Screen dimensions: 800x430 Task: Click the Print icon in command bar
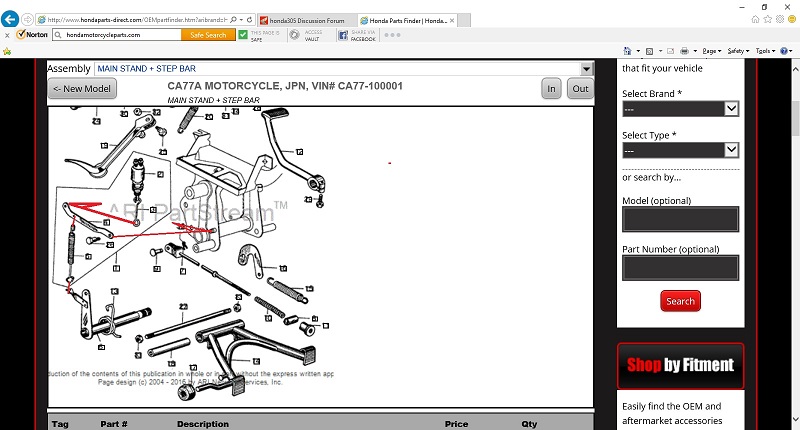[682, 50]
